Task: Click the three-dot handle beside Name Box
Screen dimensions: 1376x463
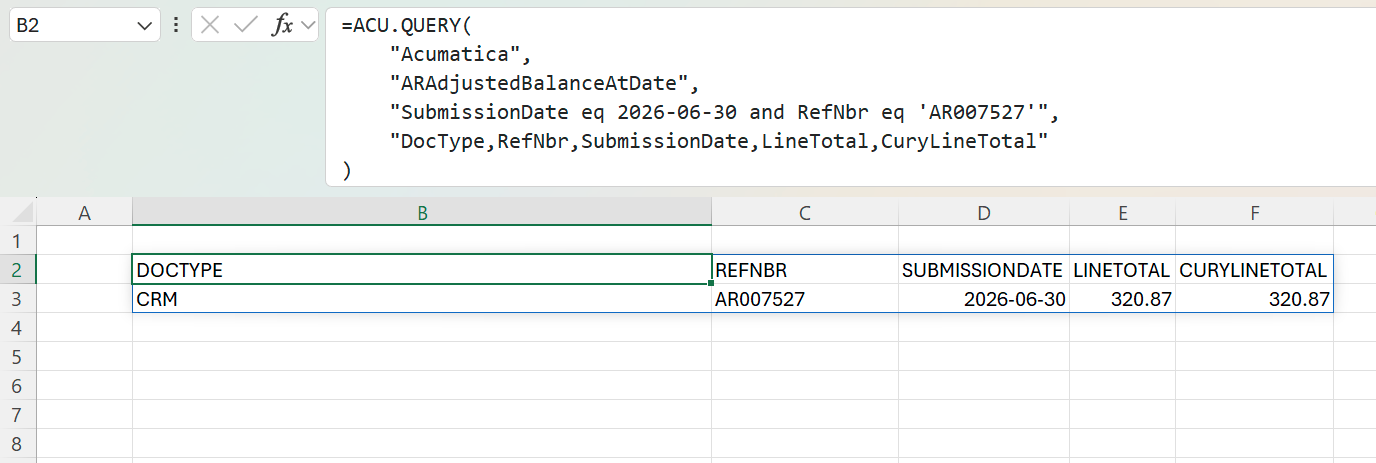Action: pos(176,26)
